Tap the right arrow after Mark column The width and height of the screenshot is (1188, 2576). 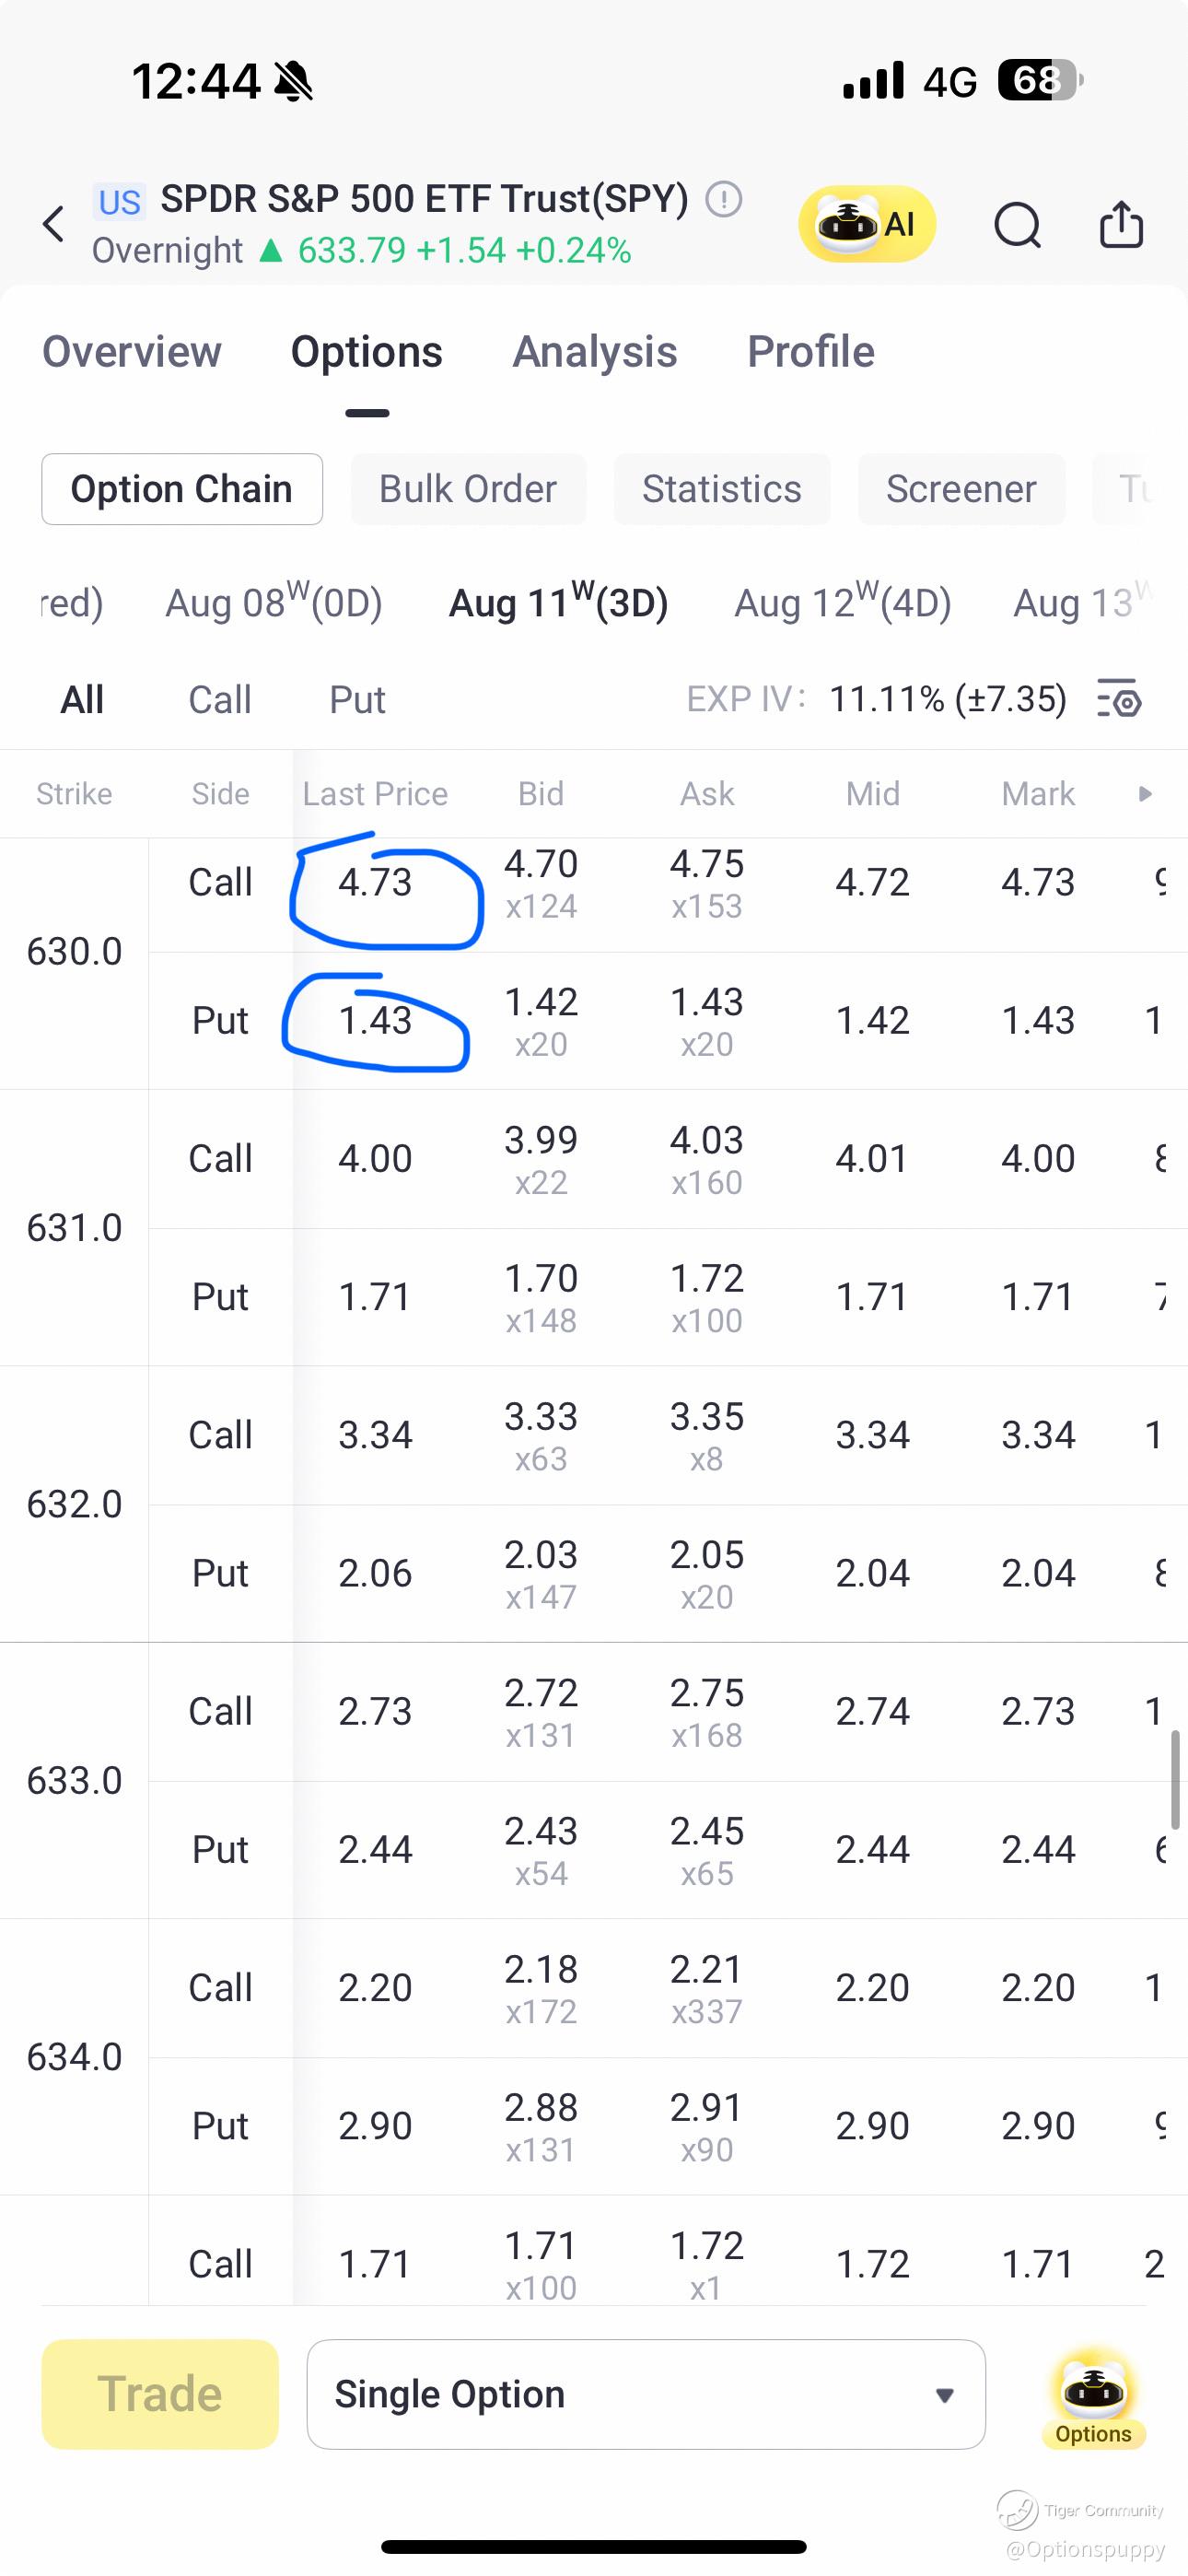1145,794
